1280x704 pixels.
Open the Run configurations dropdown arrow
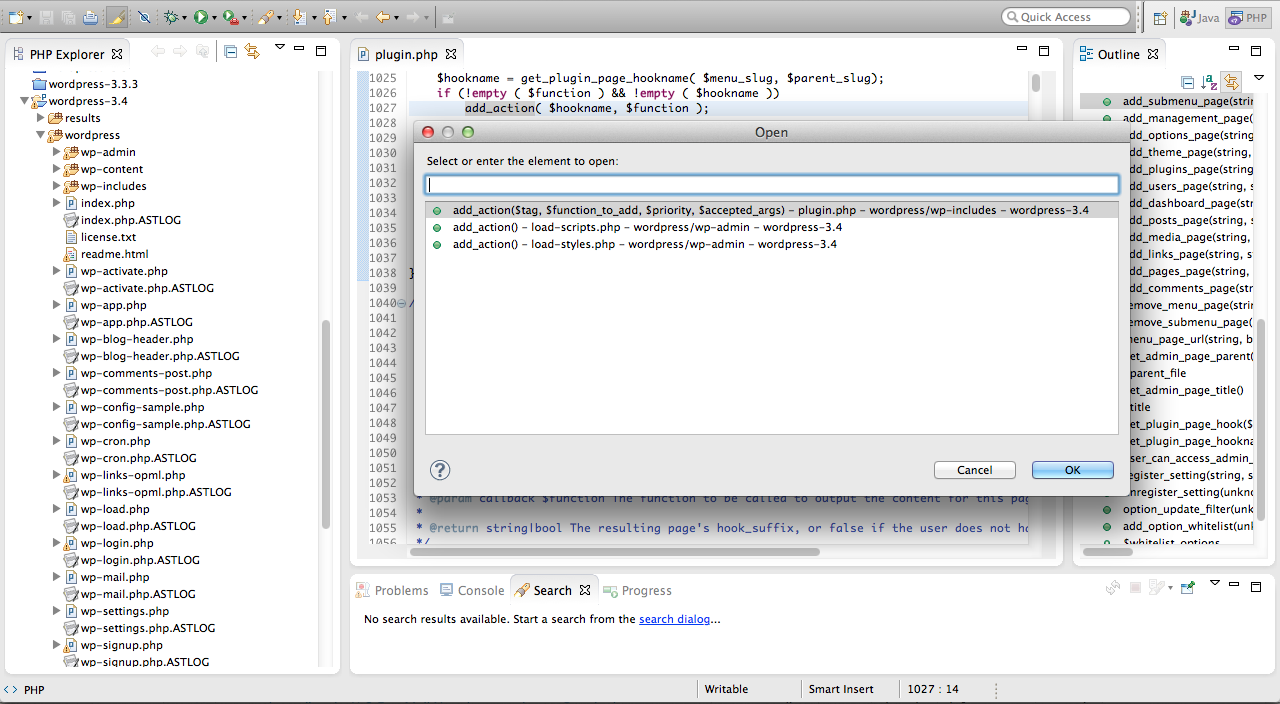coord(214,18)
